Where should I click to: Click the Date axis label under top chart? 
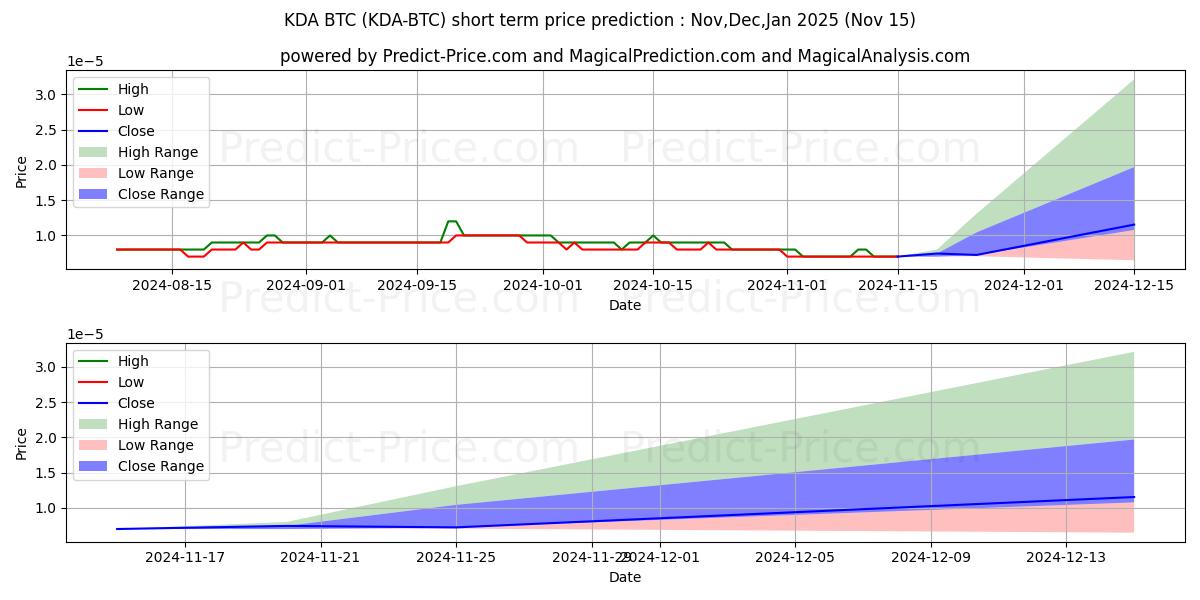click(625, 305)
